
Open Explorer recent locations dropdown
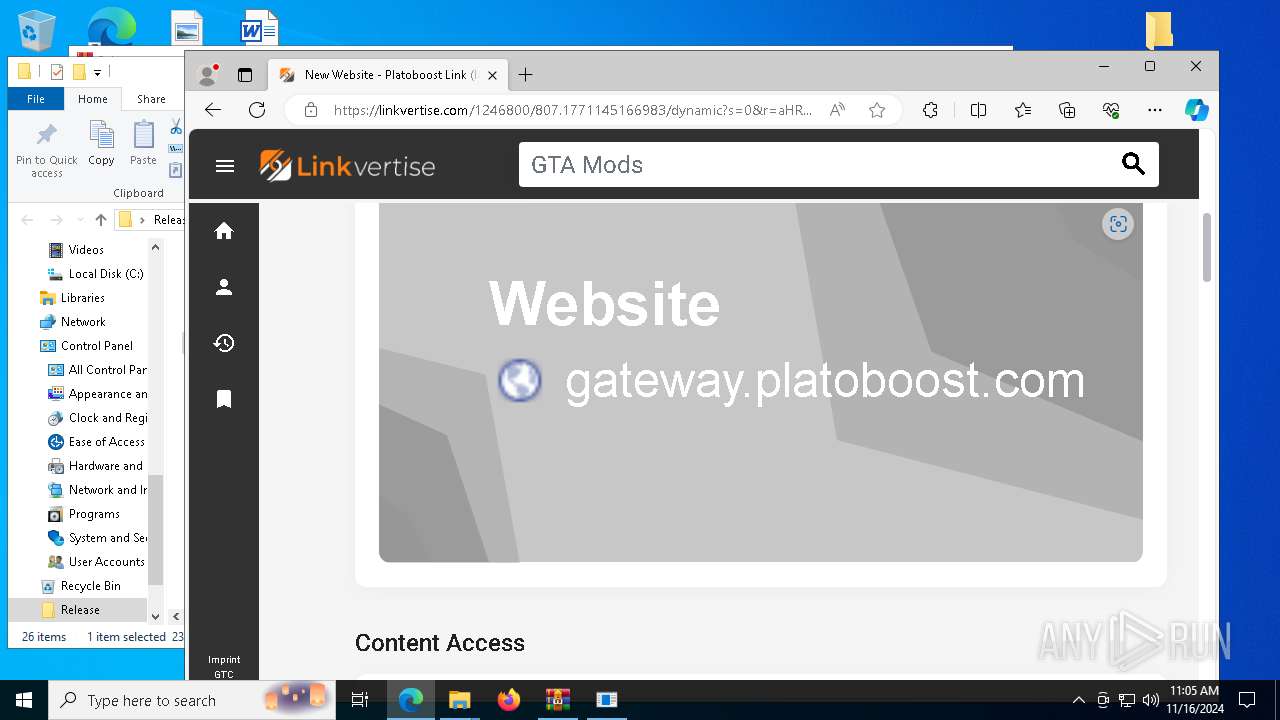pos(78,220)
